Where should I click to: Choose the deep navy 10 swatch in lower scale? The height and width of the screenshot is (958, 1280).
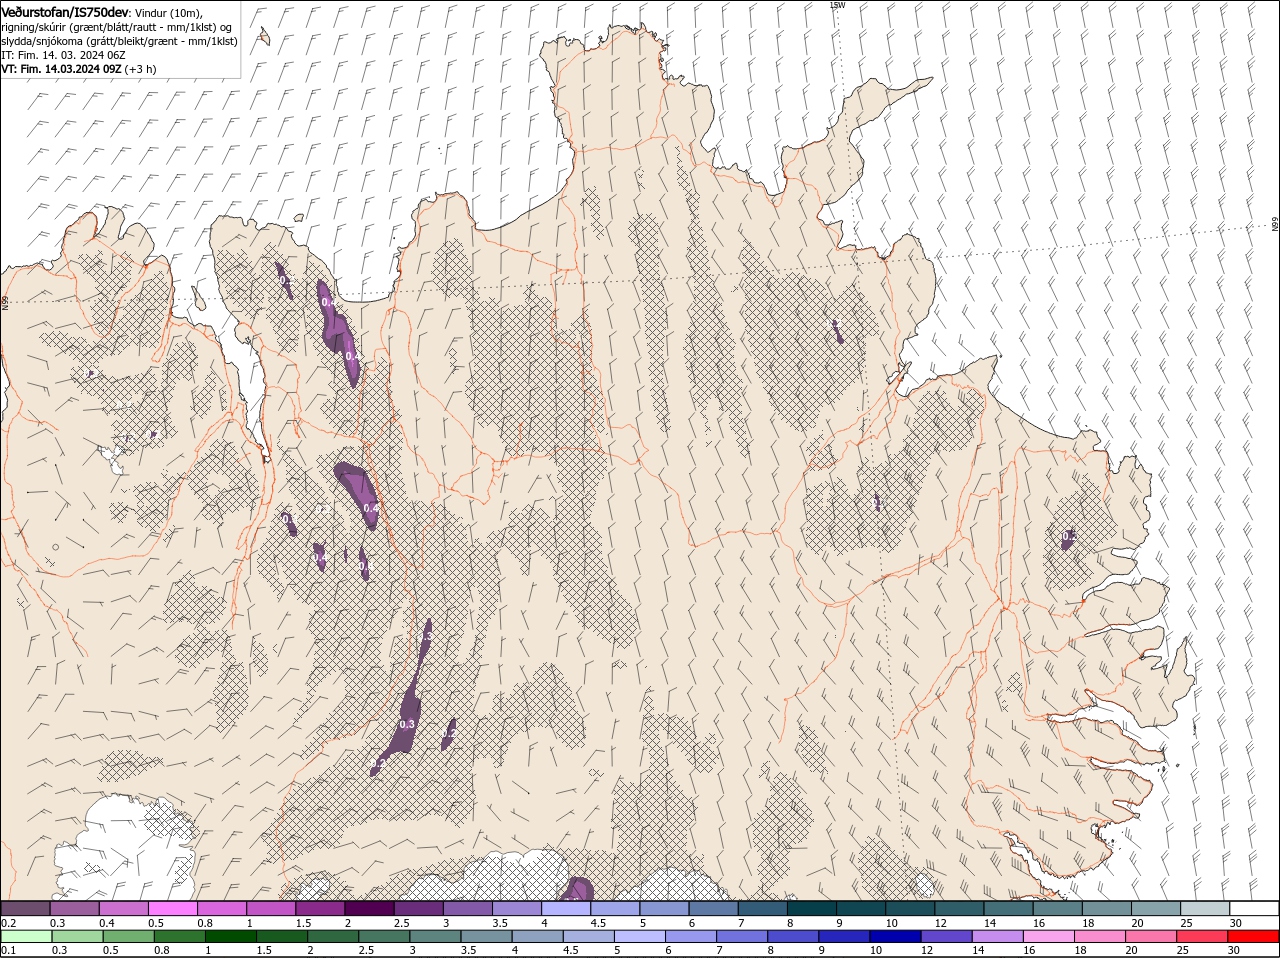[x=894, y=936]
